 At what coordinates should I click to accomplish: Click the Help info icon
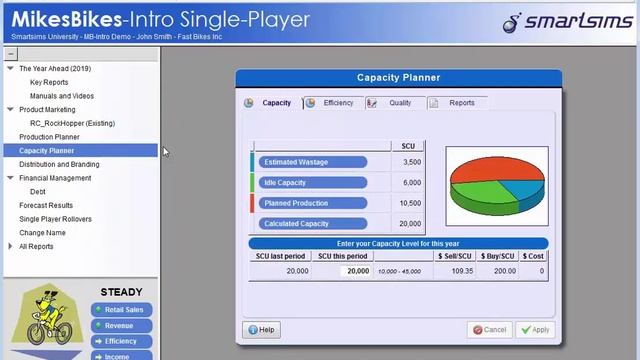(253, 330)
